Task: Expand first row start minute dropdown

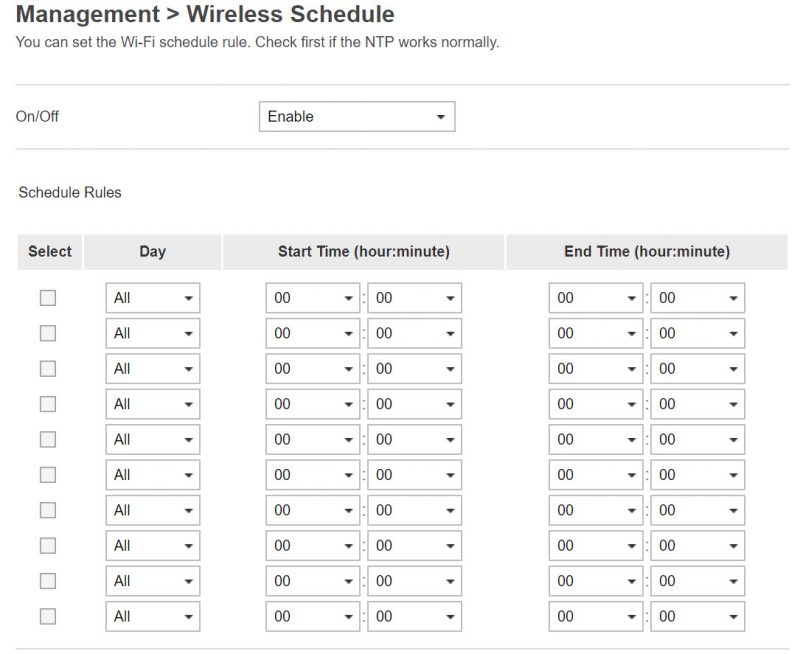Action: click(x=414, y=298)
